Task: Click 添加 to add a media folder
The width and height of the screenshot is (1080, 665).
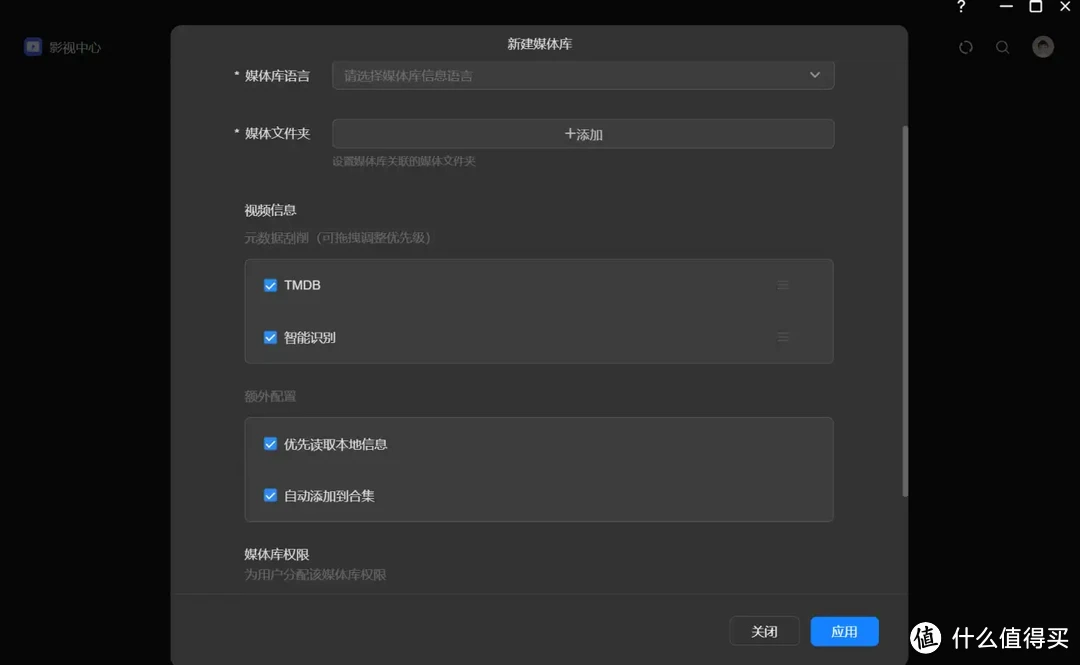Action: click(x=583, y=133)
